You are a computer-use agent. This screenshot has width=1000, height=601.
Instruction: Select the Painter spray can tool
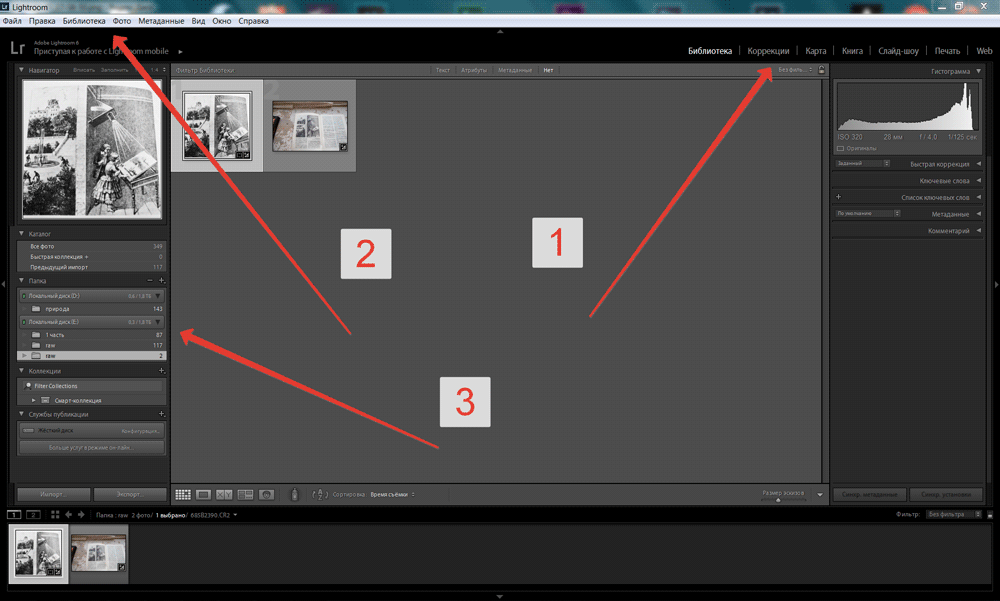coord(295,494)
